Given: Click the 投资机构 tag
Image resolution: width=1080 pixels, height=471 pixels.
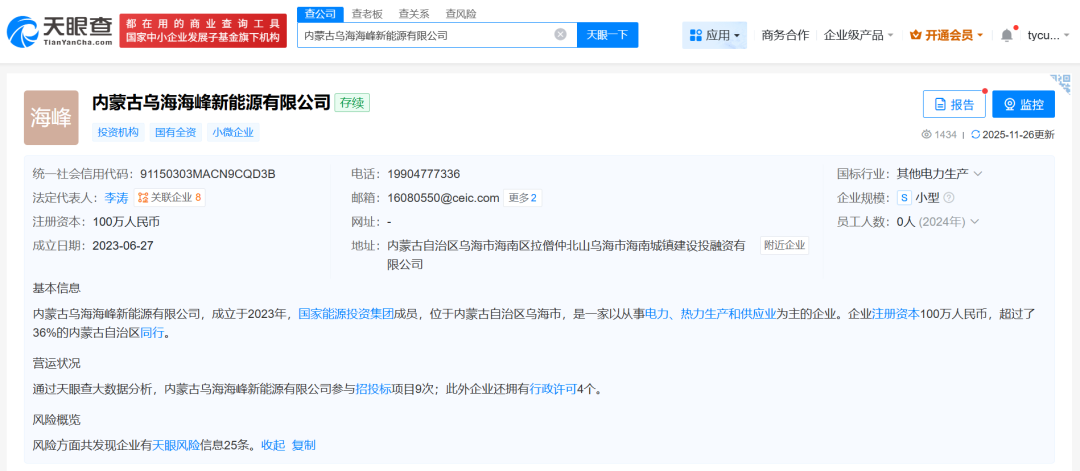Looking at the screenshot, I should 118,132.
